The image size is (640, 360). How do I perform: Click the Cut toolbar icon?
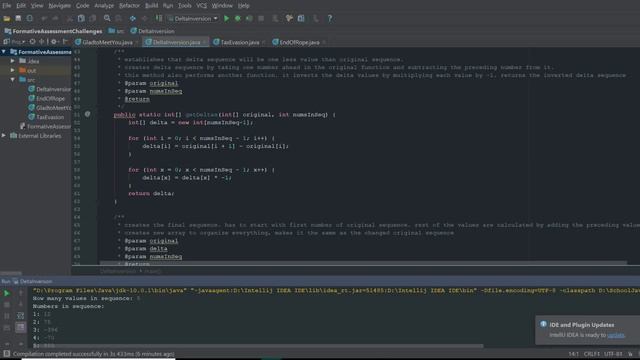70,18
